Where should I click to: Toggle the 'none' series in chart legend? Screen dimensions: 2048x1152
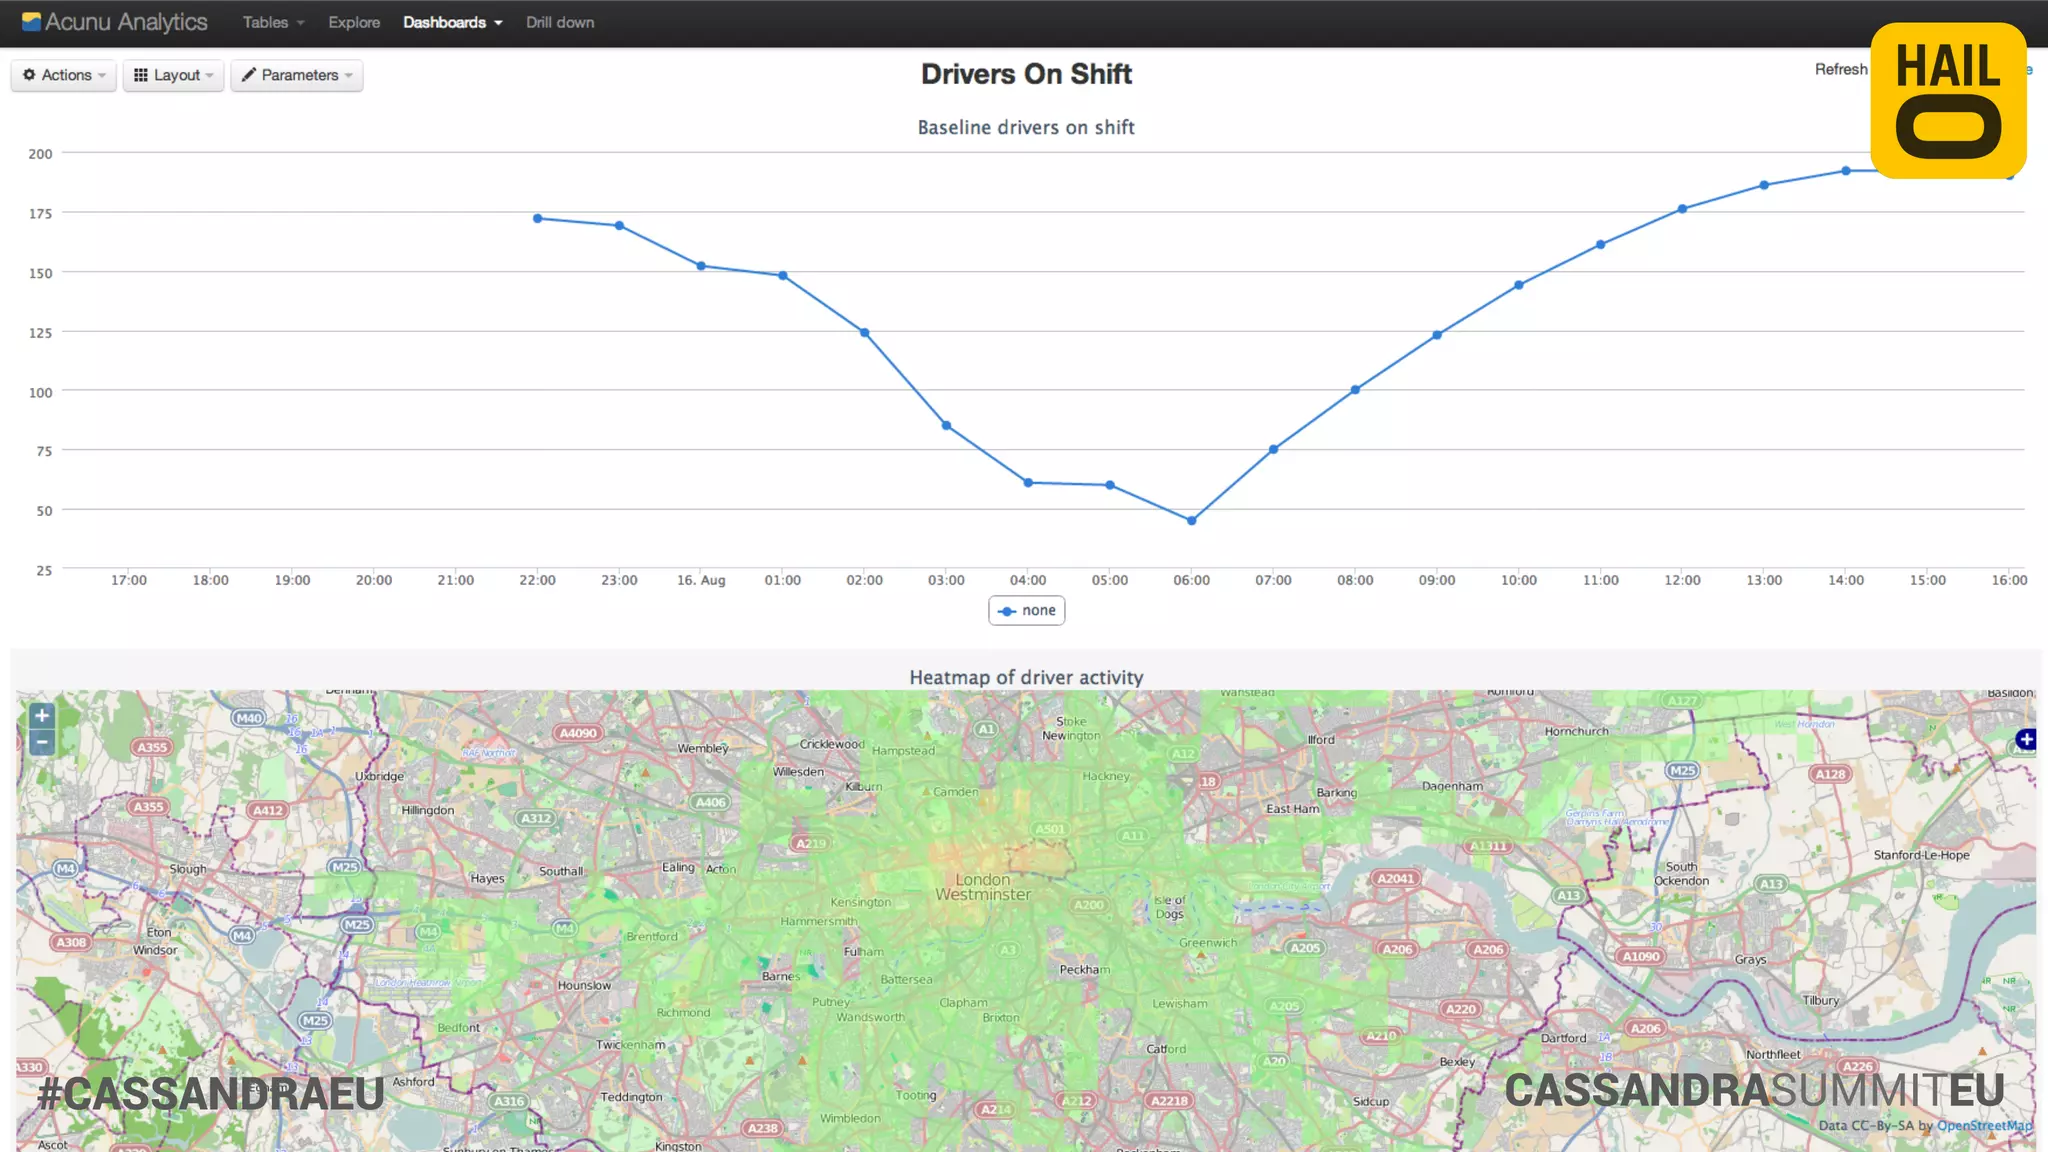pos(1027,610)
